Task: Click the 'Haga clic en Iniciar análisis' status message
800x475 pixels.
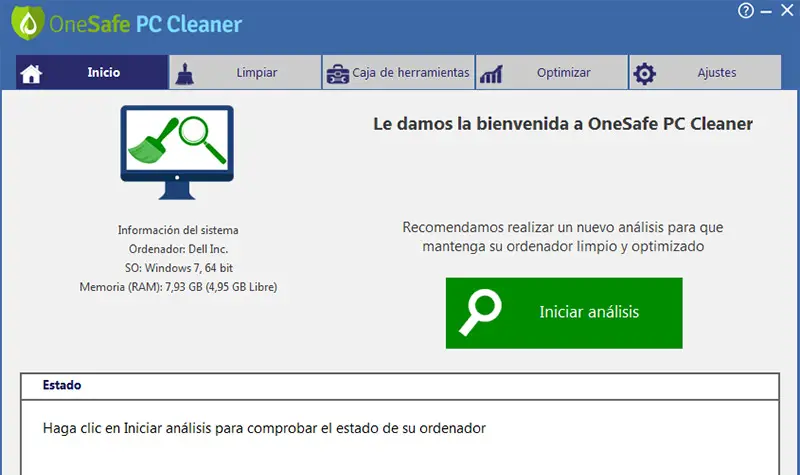Action: 264,428
